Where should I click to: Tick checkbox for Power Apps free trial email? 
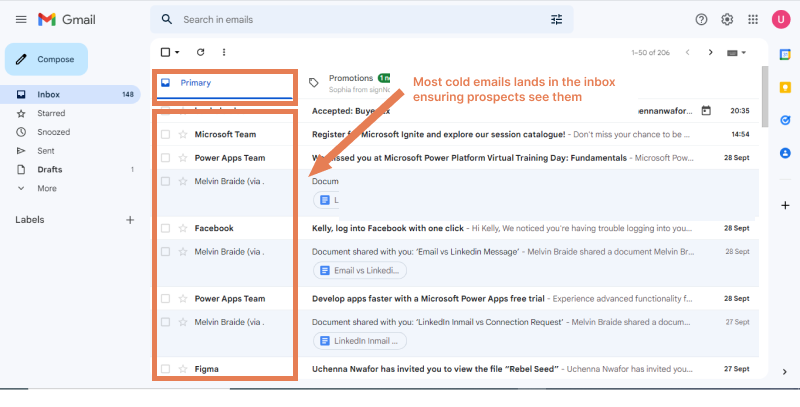point(165,299)
